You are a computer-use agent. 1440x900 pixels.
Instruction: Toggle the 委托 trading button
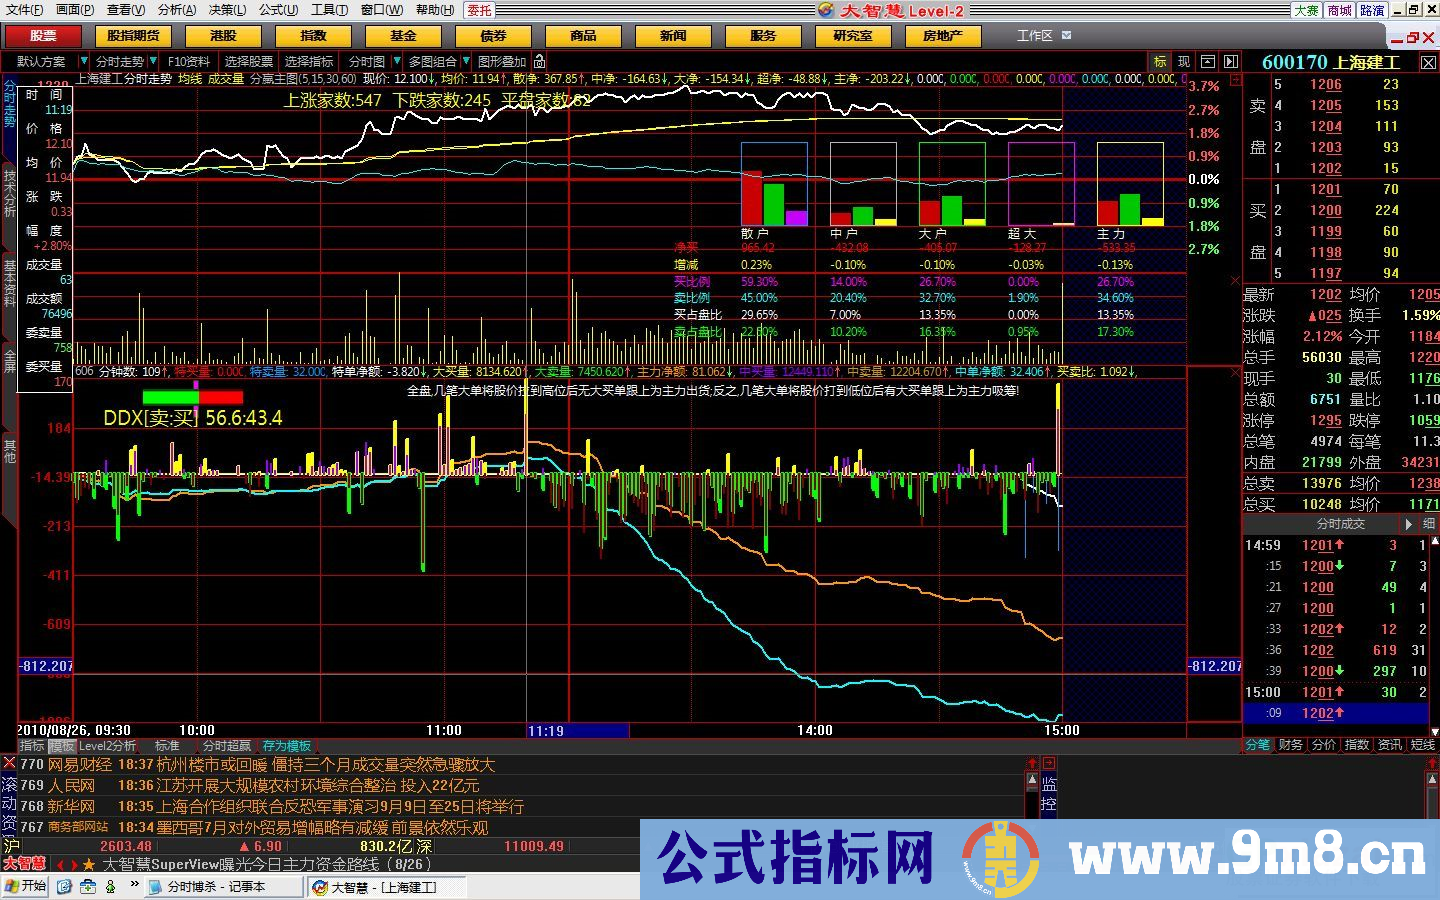tap(479, 10)
